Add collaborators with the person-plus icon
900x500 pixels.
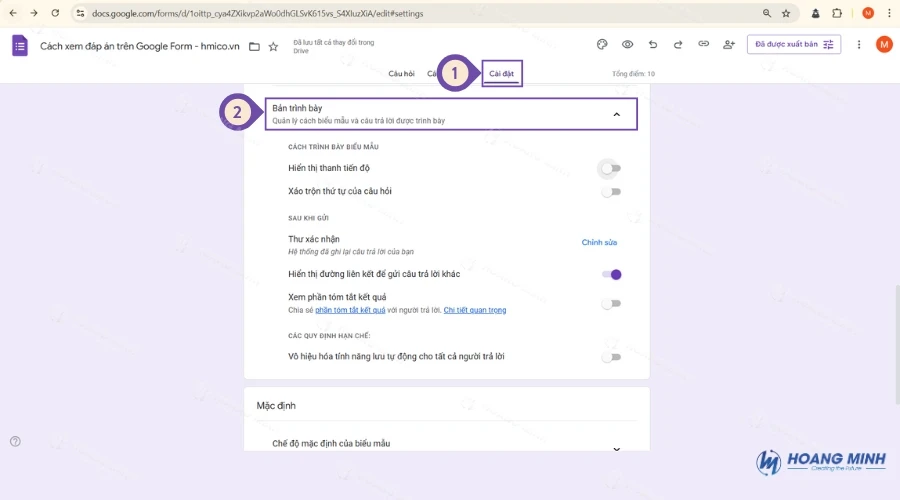tap(729, 44)
